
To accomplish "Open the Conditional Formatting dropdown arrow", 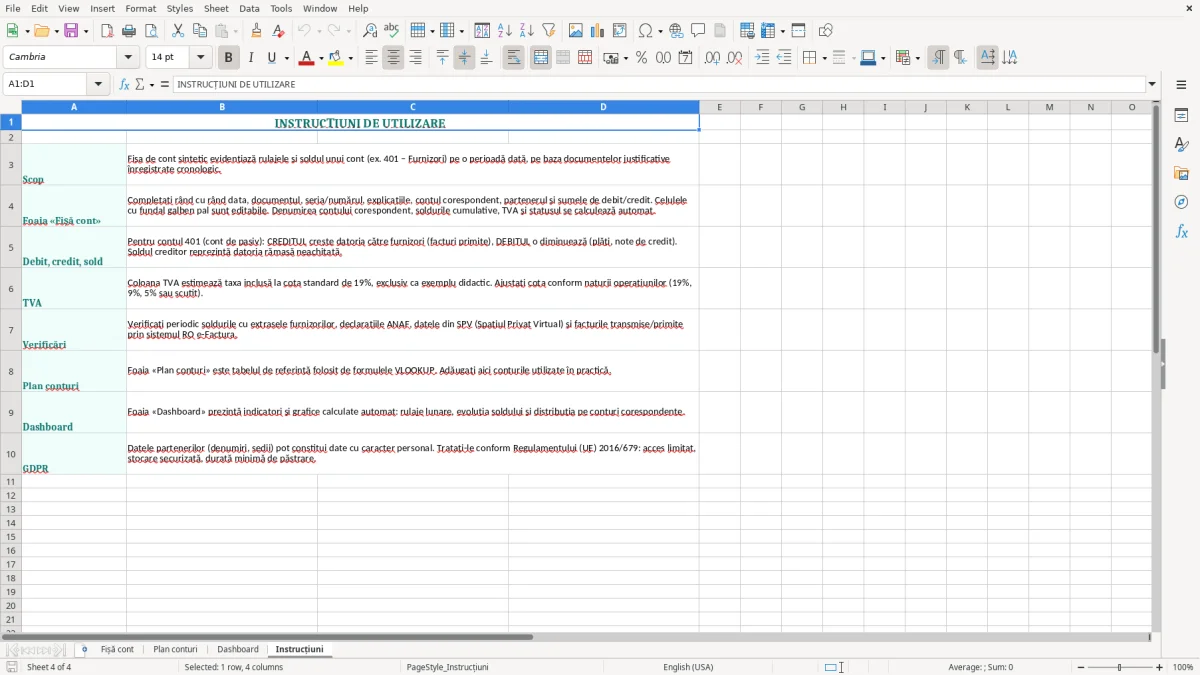I will [x=917, y=58].
